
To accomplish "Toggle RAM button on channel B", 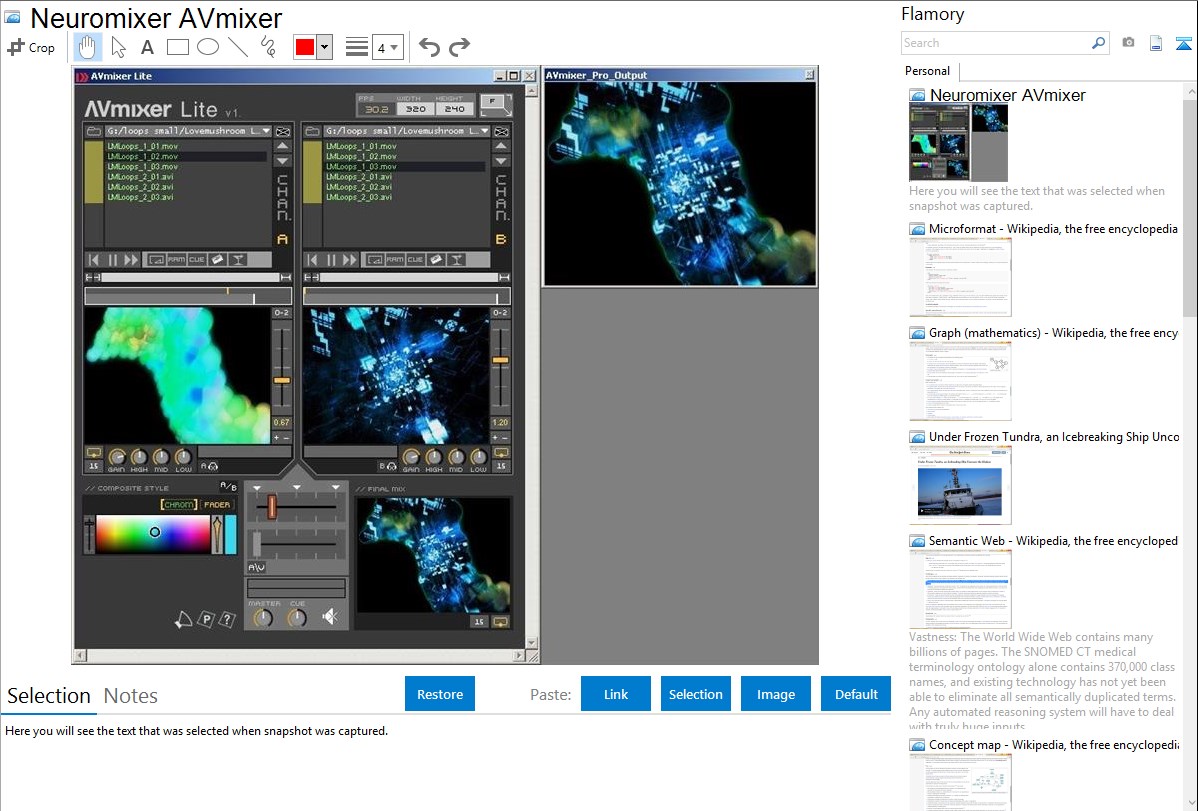I will 395,260.
